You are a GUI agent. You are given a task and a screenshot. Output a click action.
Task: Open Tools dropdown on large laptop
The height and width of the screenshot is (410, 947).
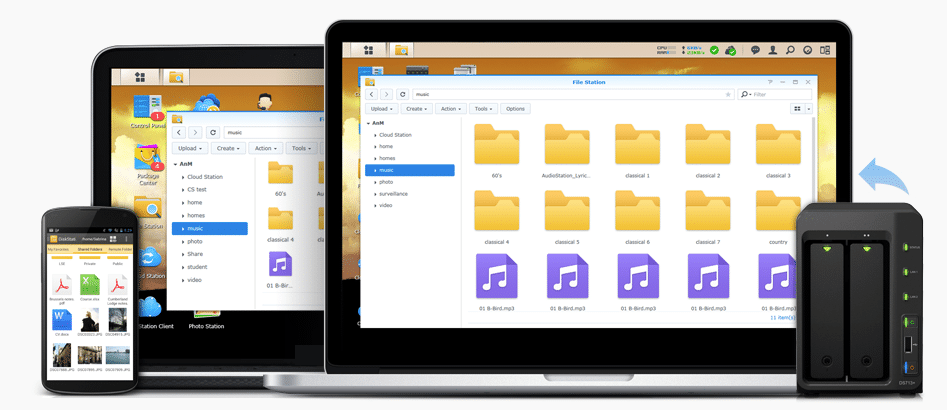[x=484, y=109]
